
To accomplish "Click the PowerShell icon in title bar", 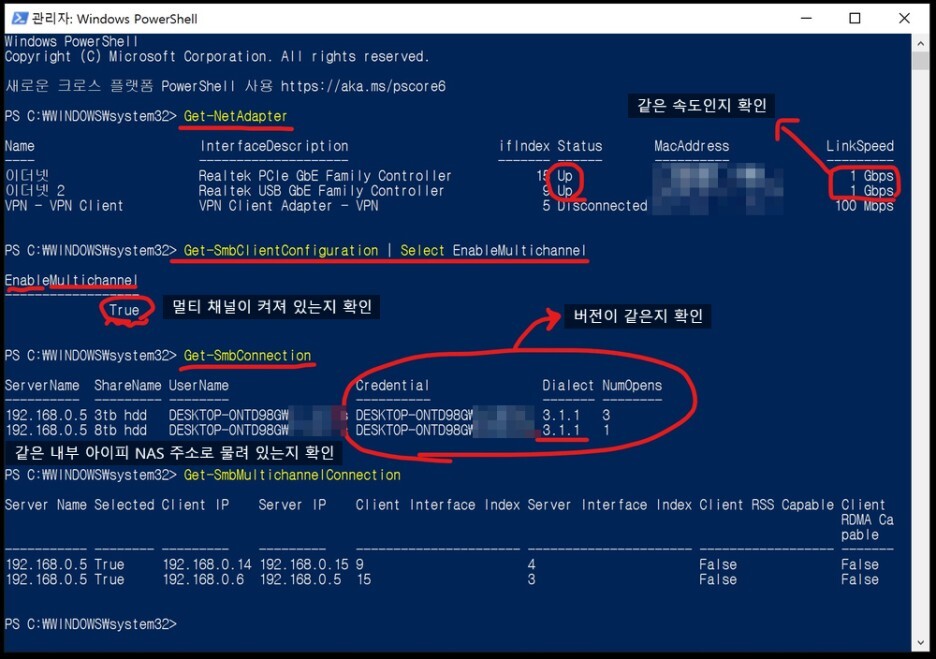I will click(x=19, y=19).
